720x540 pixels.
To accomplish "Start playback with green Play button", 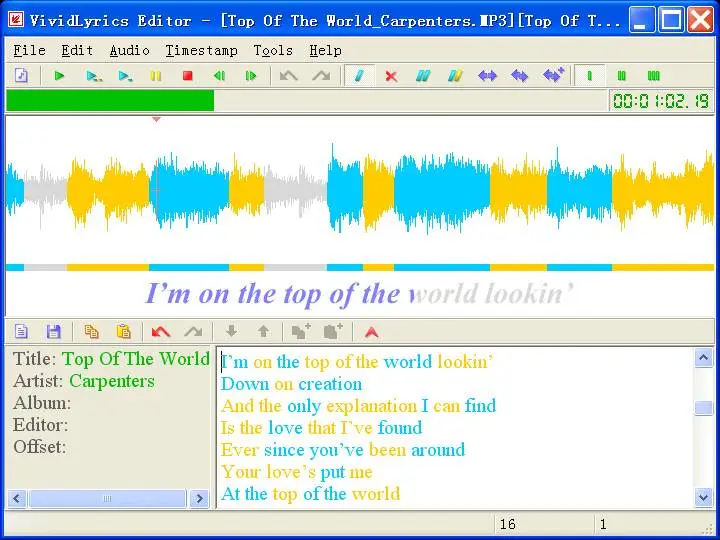I will click(x=59, y=75).
